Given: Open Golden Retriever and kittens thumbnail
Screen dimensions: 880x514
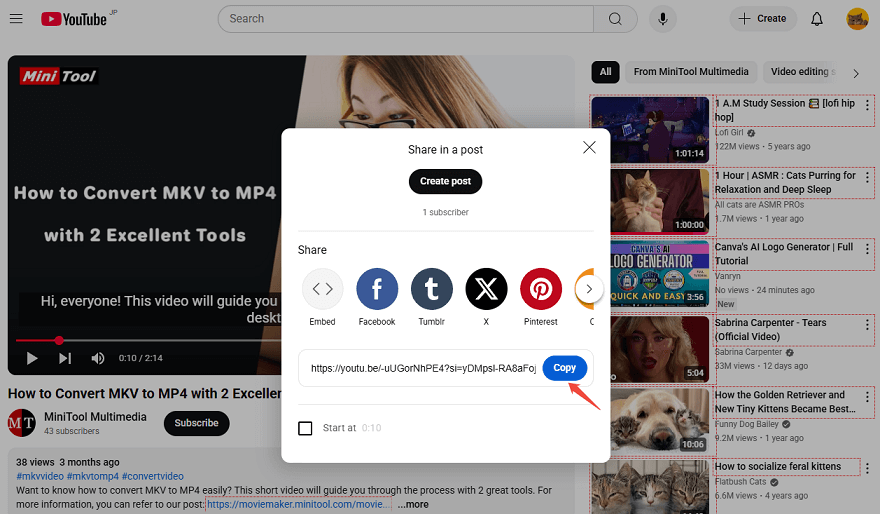Looking at the screenshot, I should [659, 421].
